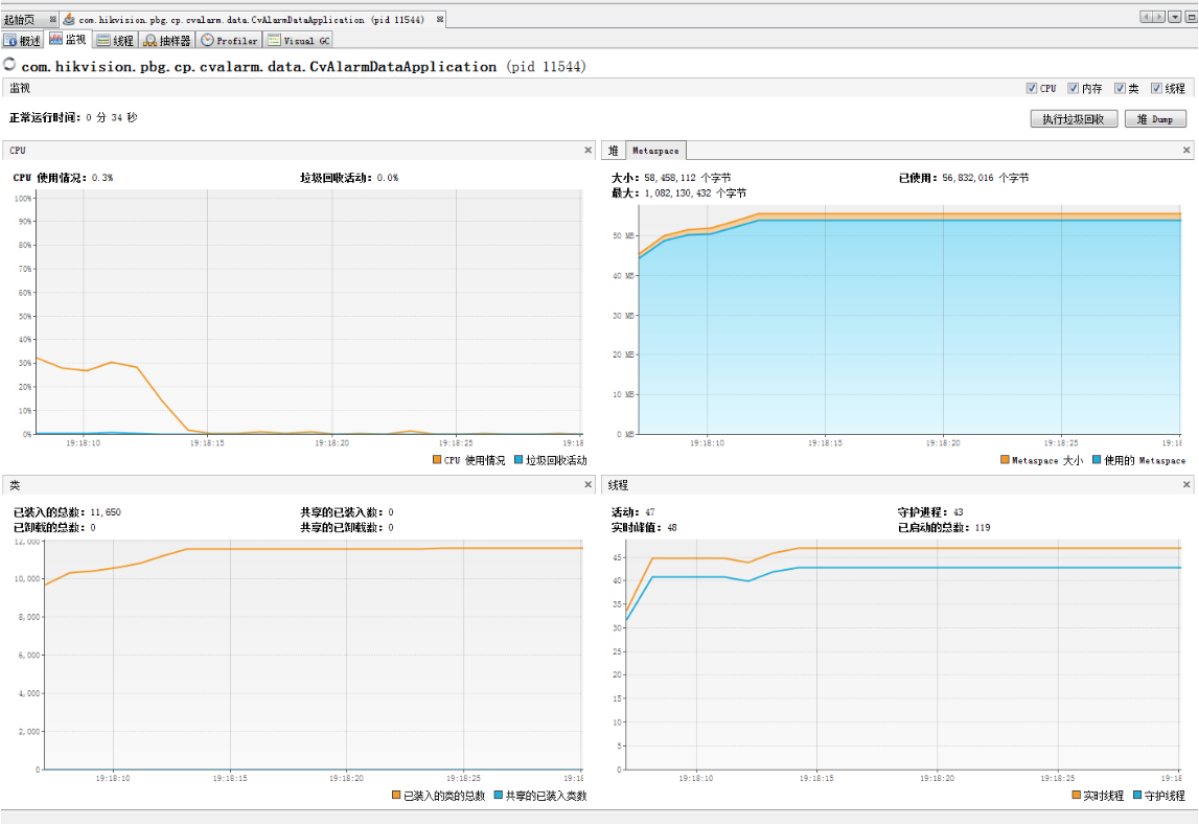1199x824 pixels.
Task: Open the 抽样器 sampler tab
Action: pyautogui.click(x=167, y=41)
